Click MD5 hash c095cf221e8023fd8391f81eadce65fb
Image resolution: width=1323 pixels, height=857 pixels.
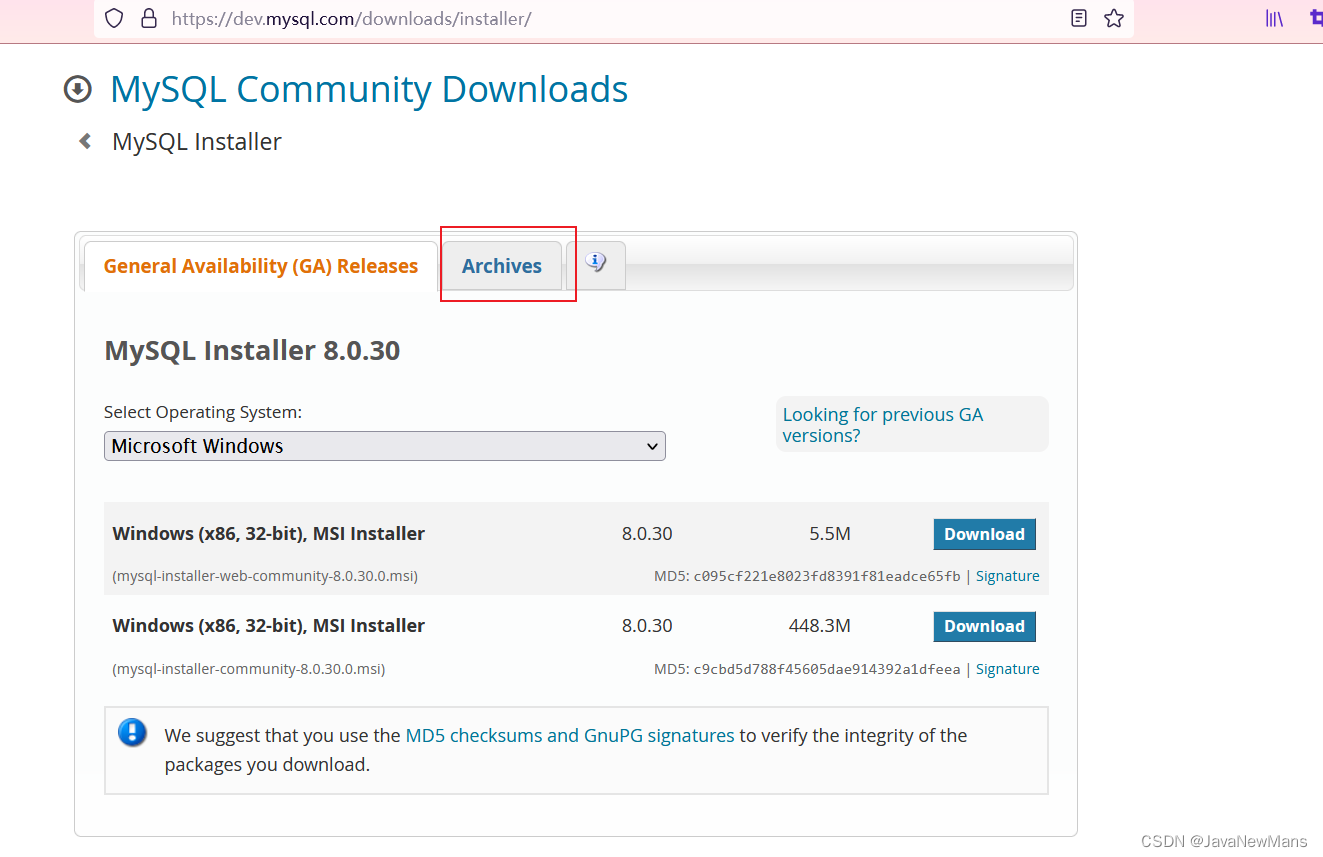pos(827,576)
